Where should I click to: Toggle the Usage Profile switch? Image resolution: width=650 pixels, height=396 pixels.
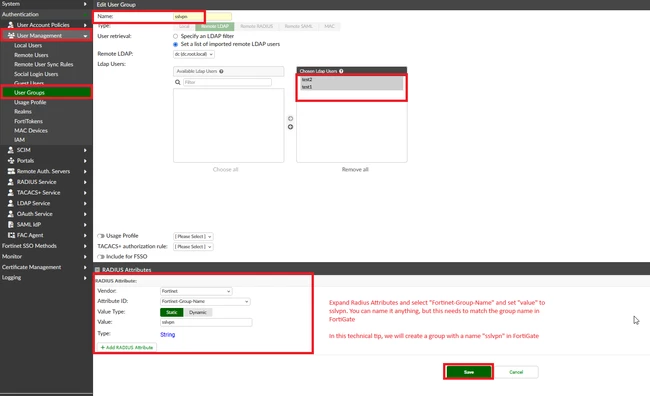pyautogui.click(x=101, y=236)
